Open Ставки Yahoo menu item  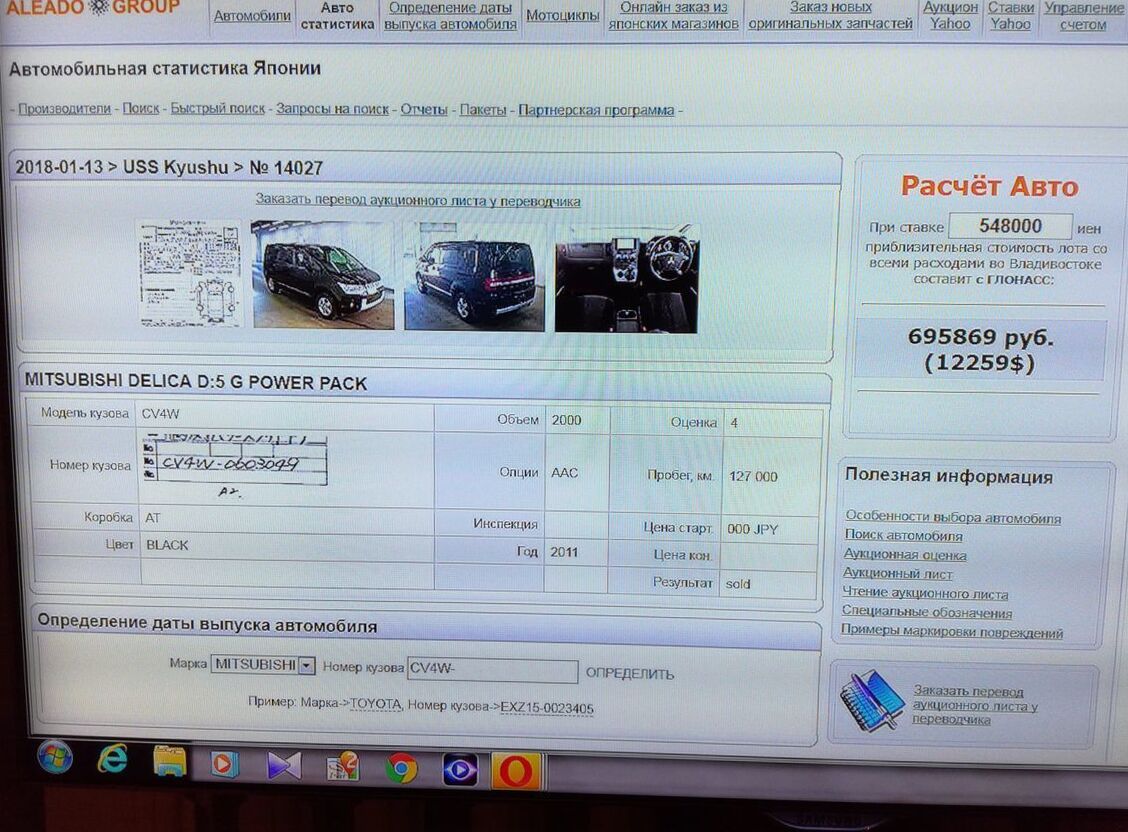[x=1011, y=16]
